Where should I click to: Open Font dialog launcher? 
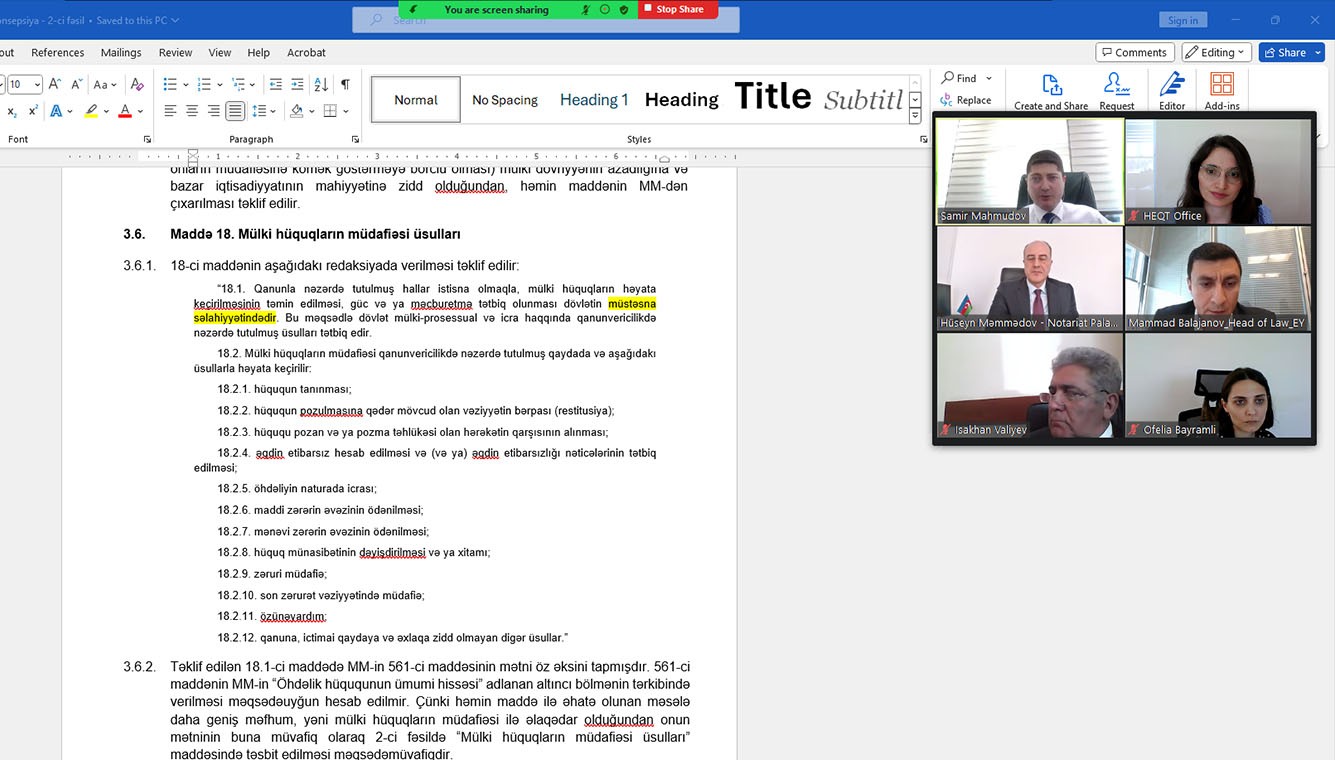click(147, 139)
